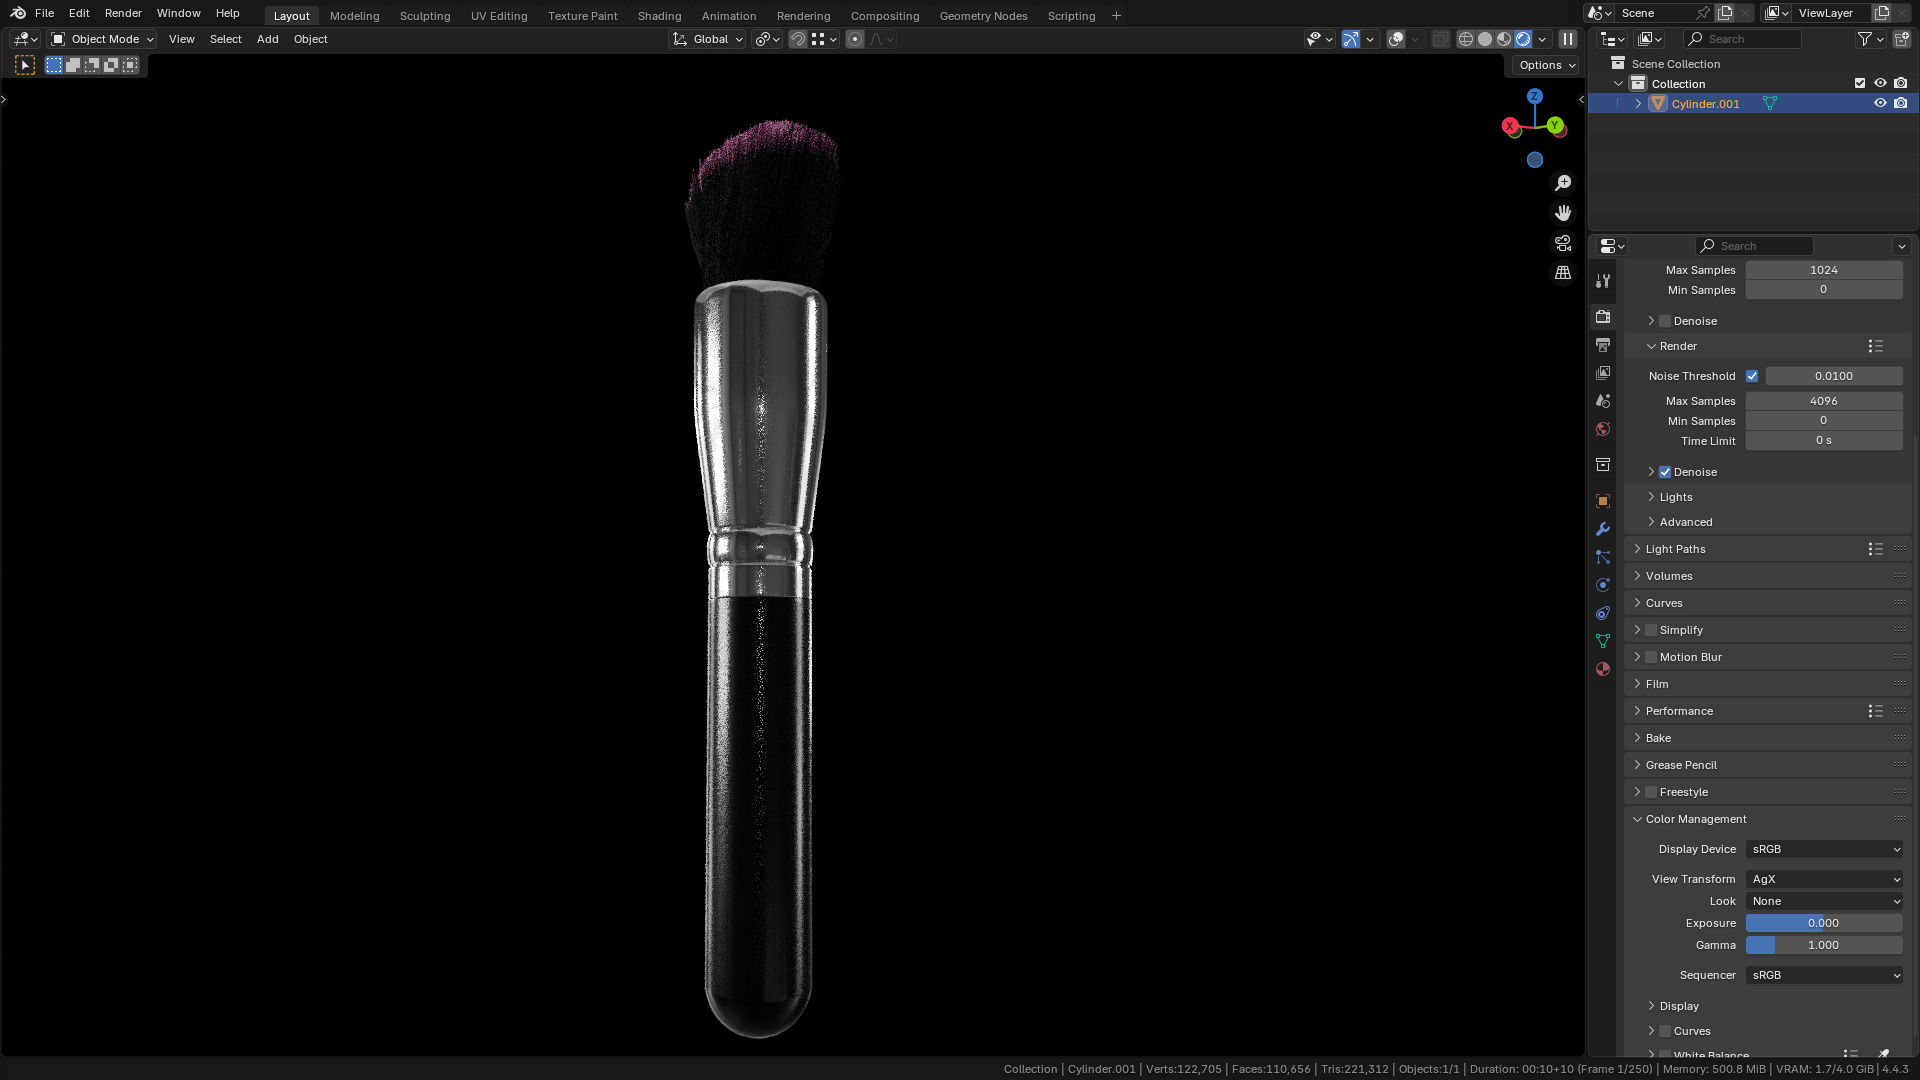Image resolution: width=1920 pixels, height=1080 pixels.
Task: Collapse the Color Management panel
Action: point(1695,819)
